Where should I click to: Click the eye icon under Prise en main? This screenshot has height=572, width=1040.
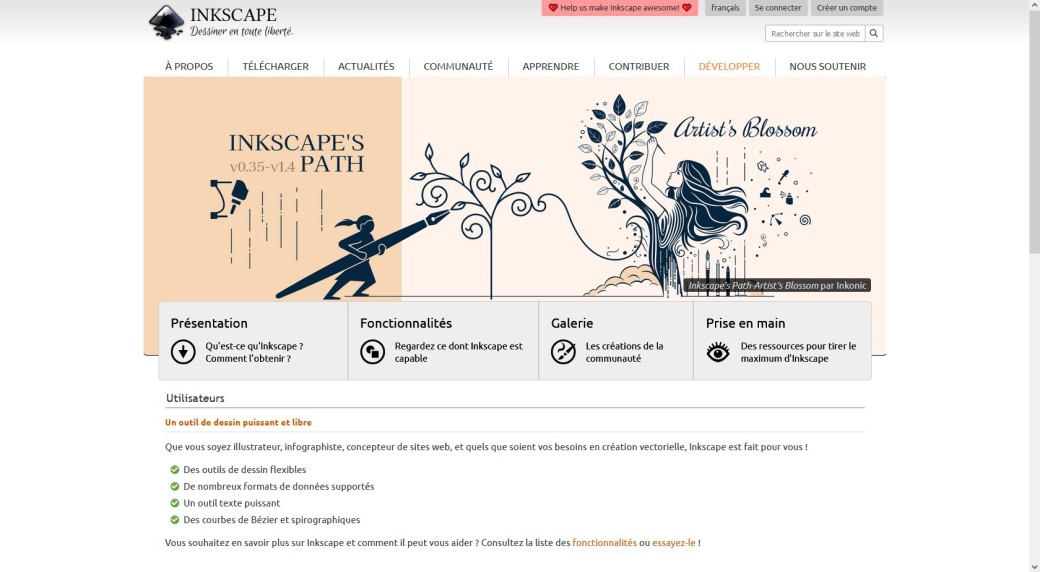(718, 352)
